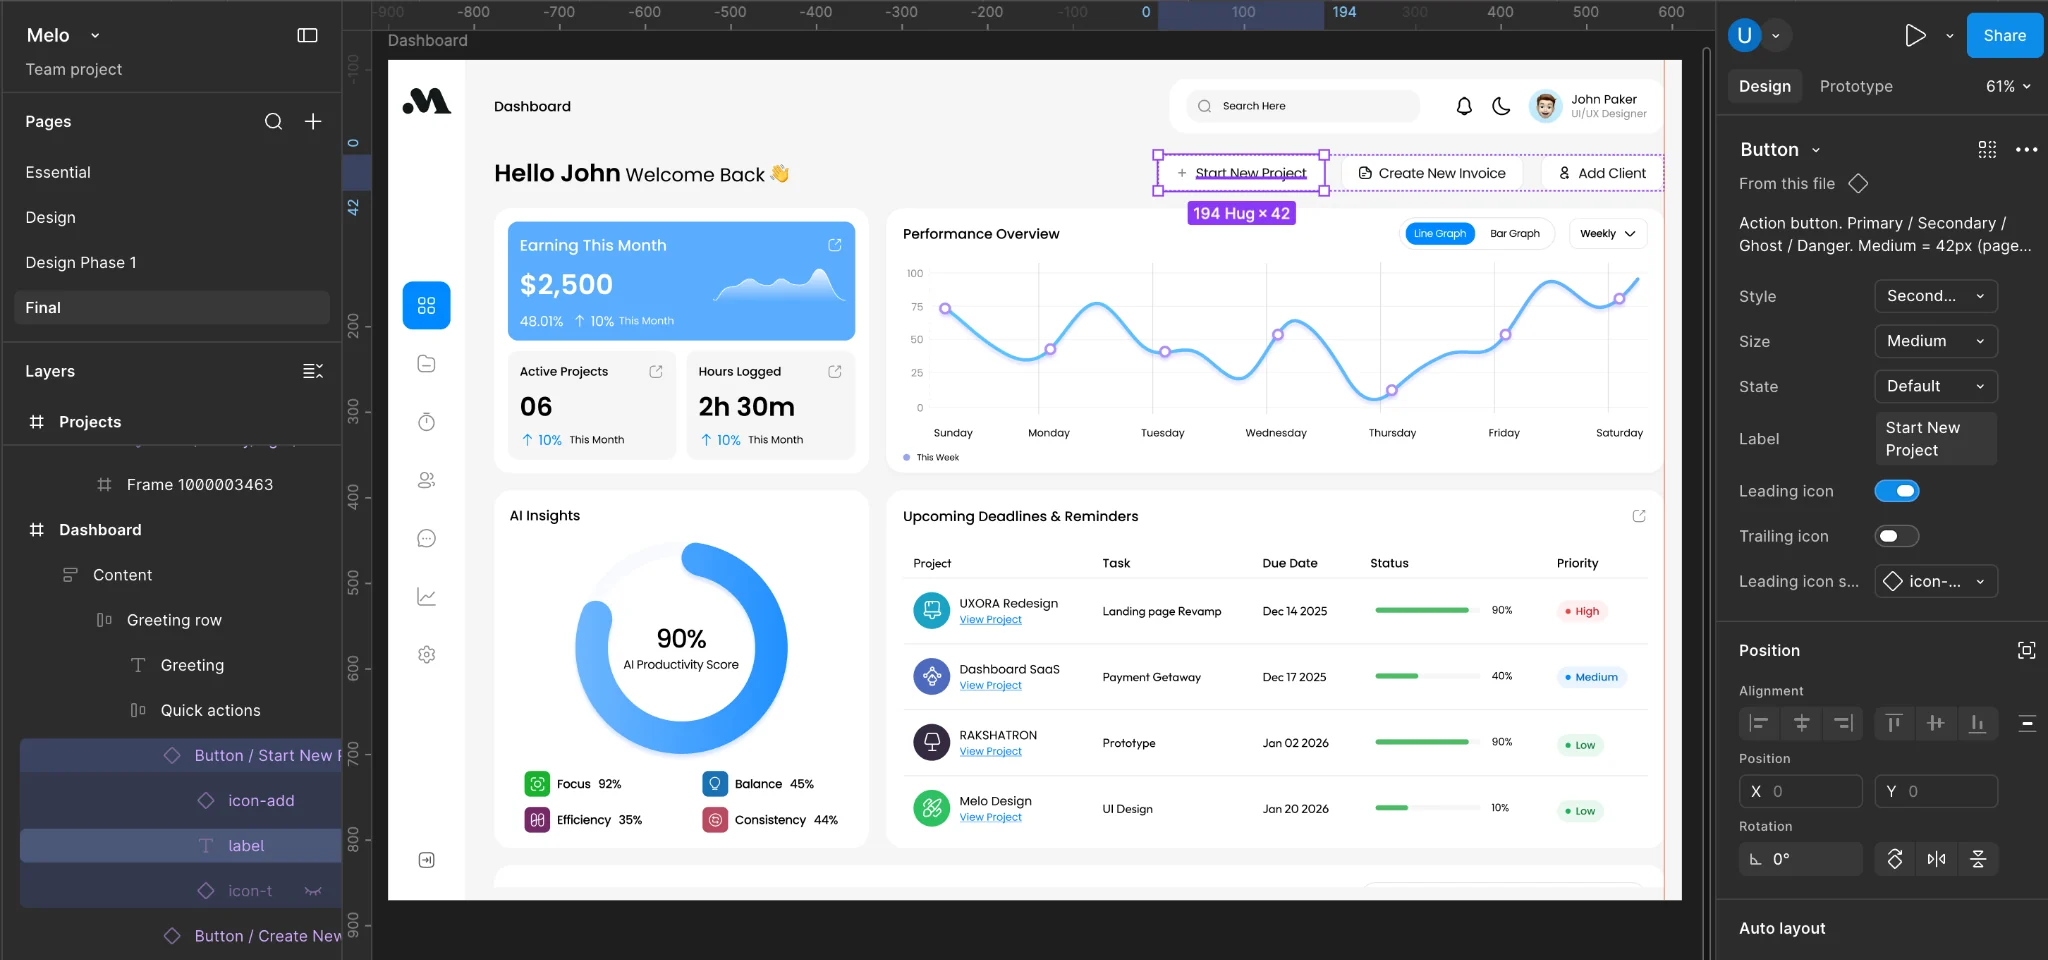Click the Search Here field
The height and width of the screenshot is (960, 2048).
pos(1303,106)
